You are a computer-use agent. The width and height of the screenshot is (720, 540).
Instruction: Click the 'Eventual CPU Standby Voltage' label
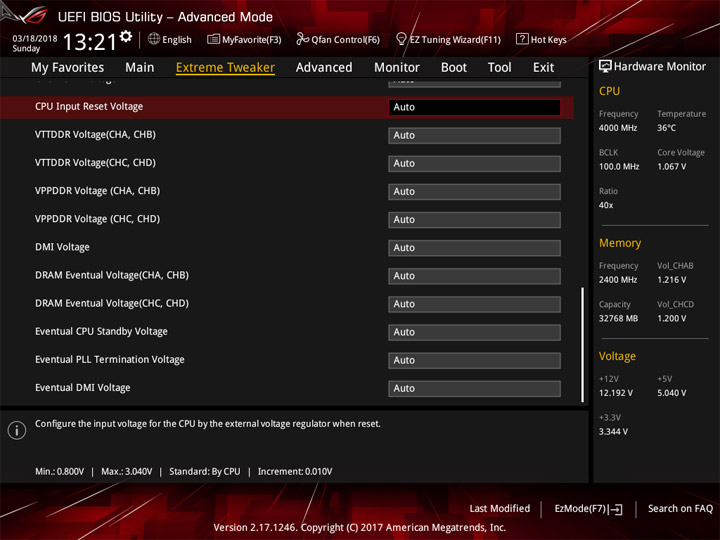101,332
